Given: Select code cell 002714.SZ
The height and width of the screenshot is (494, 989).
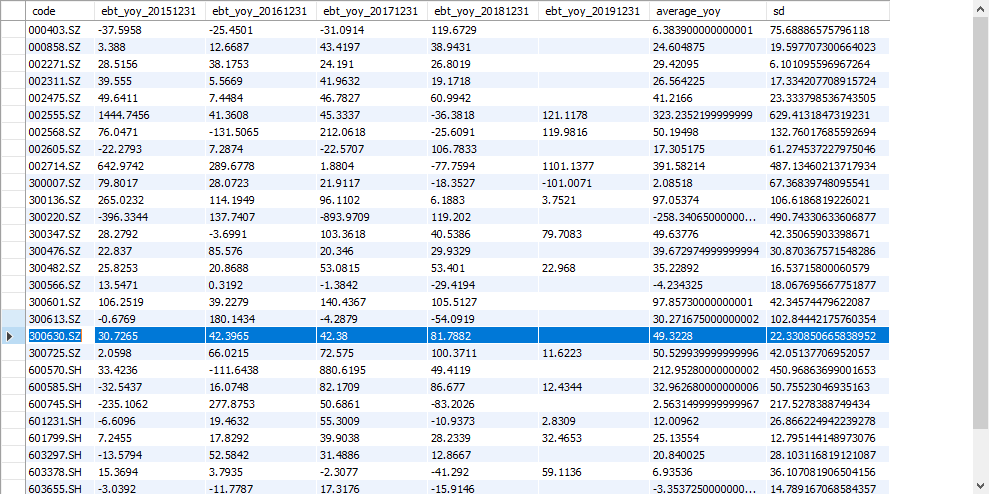Looking at the screenshot, I should pos(61,166).
